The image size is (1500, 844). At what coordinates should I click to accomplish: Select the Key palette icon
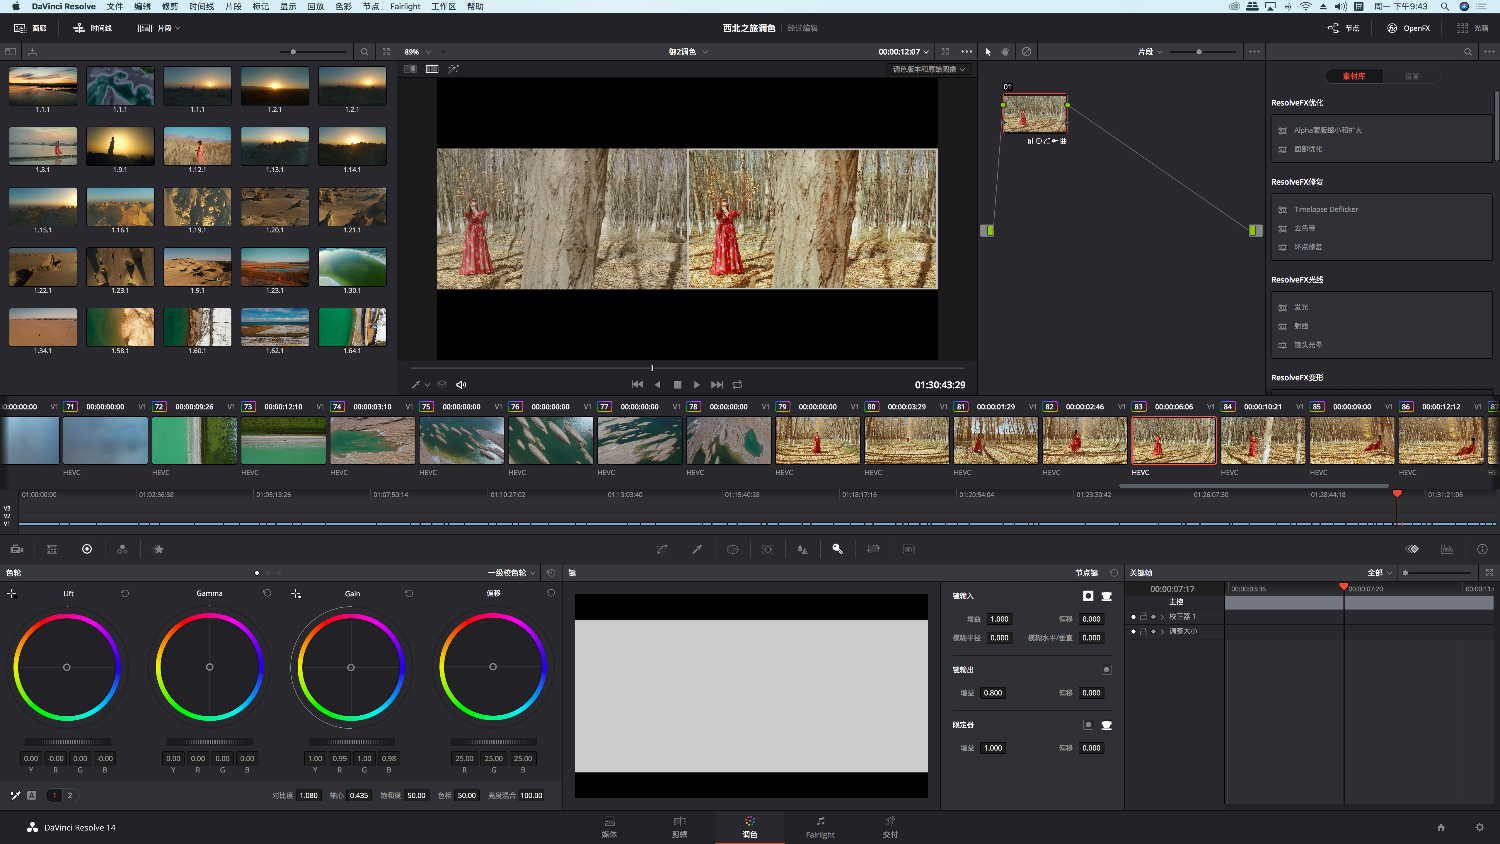(838, 549)
